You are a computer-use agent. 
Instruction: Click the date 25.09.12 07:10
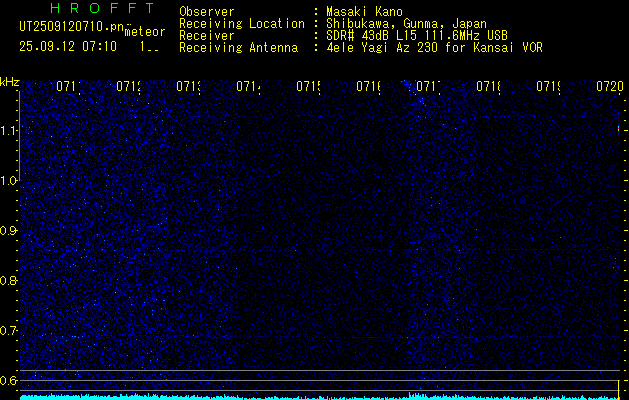(x=68, y=47)
